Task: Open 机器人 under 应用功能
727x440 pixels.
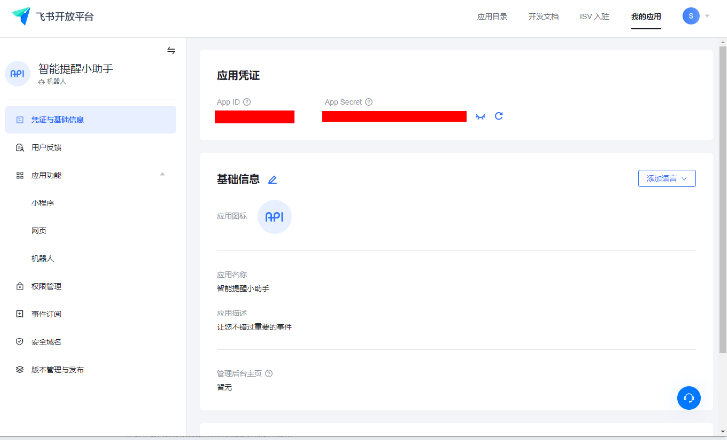Action: click(x=43, y=258)
